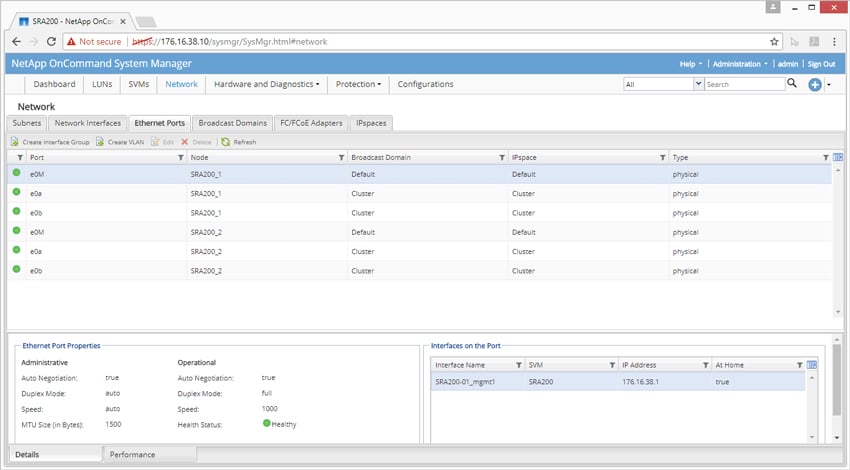Expand the Administration dropdown
Screen dimensions: 850x470
tap(740, 64)
